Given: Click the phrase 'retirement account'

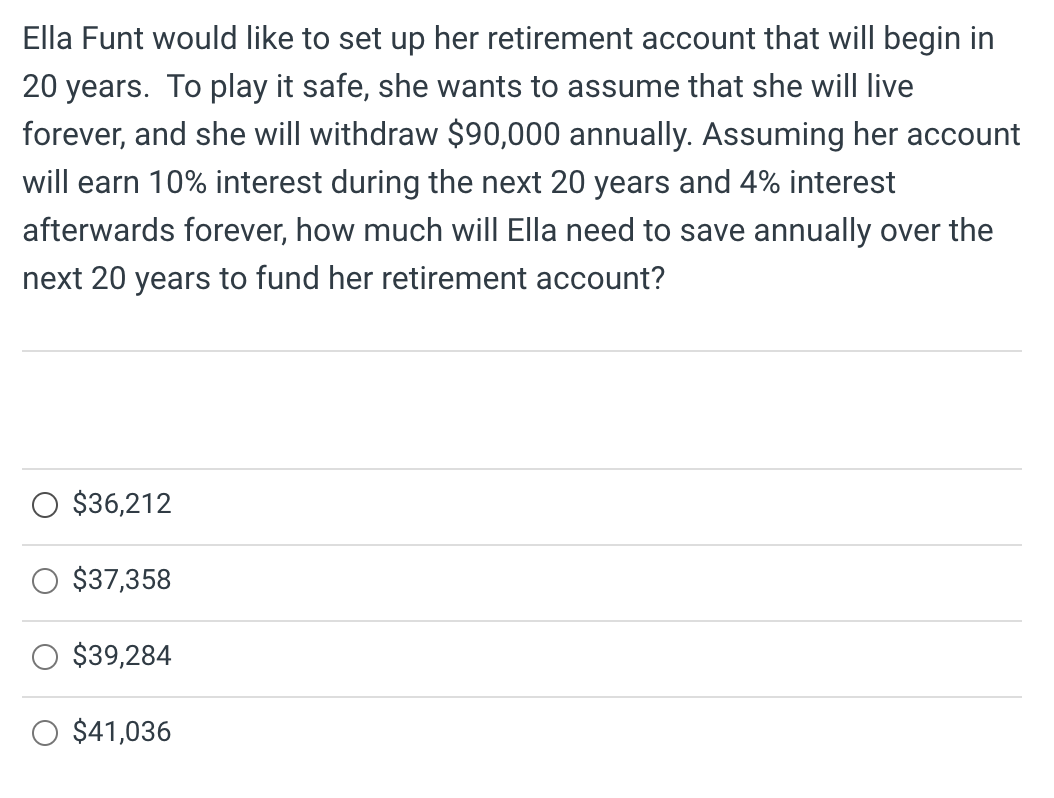Looking at the screenshot, I should coord(528,278).
